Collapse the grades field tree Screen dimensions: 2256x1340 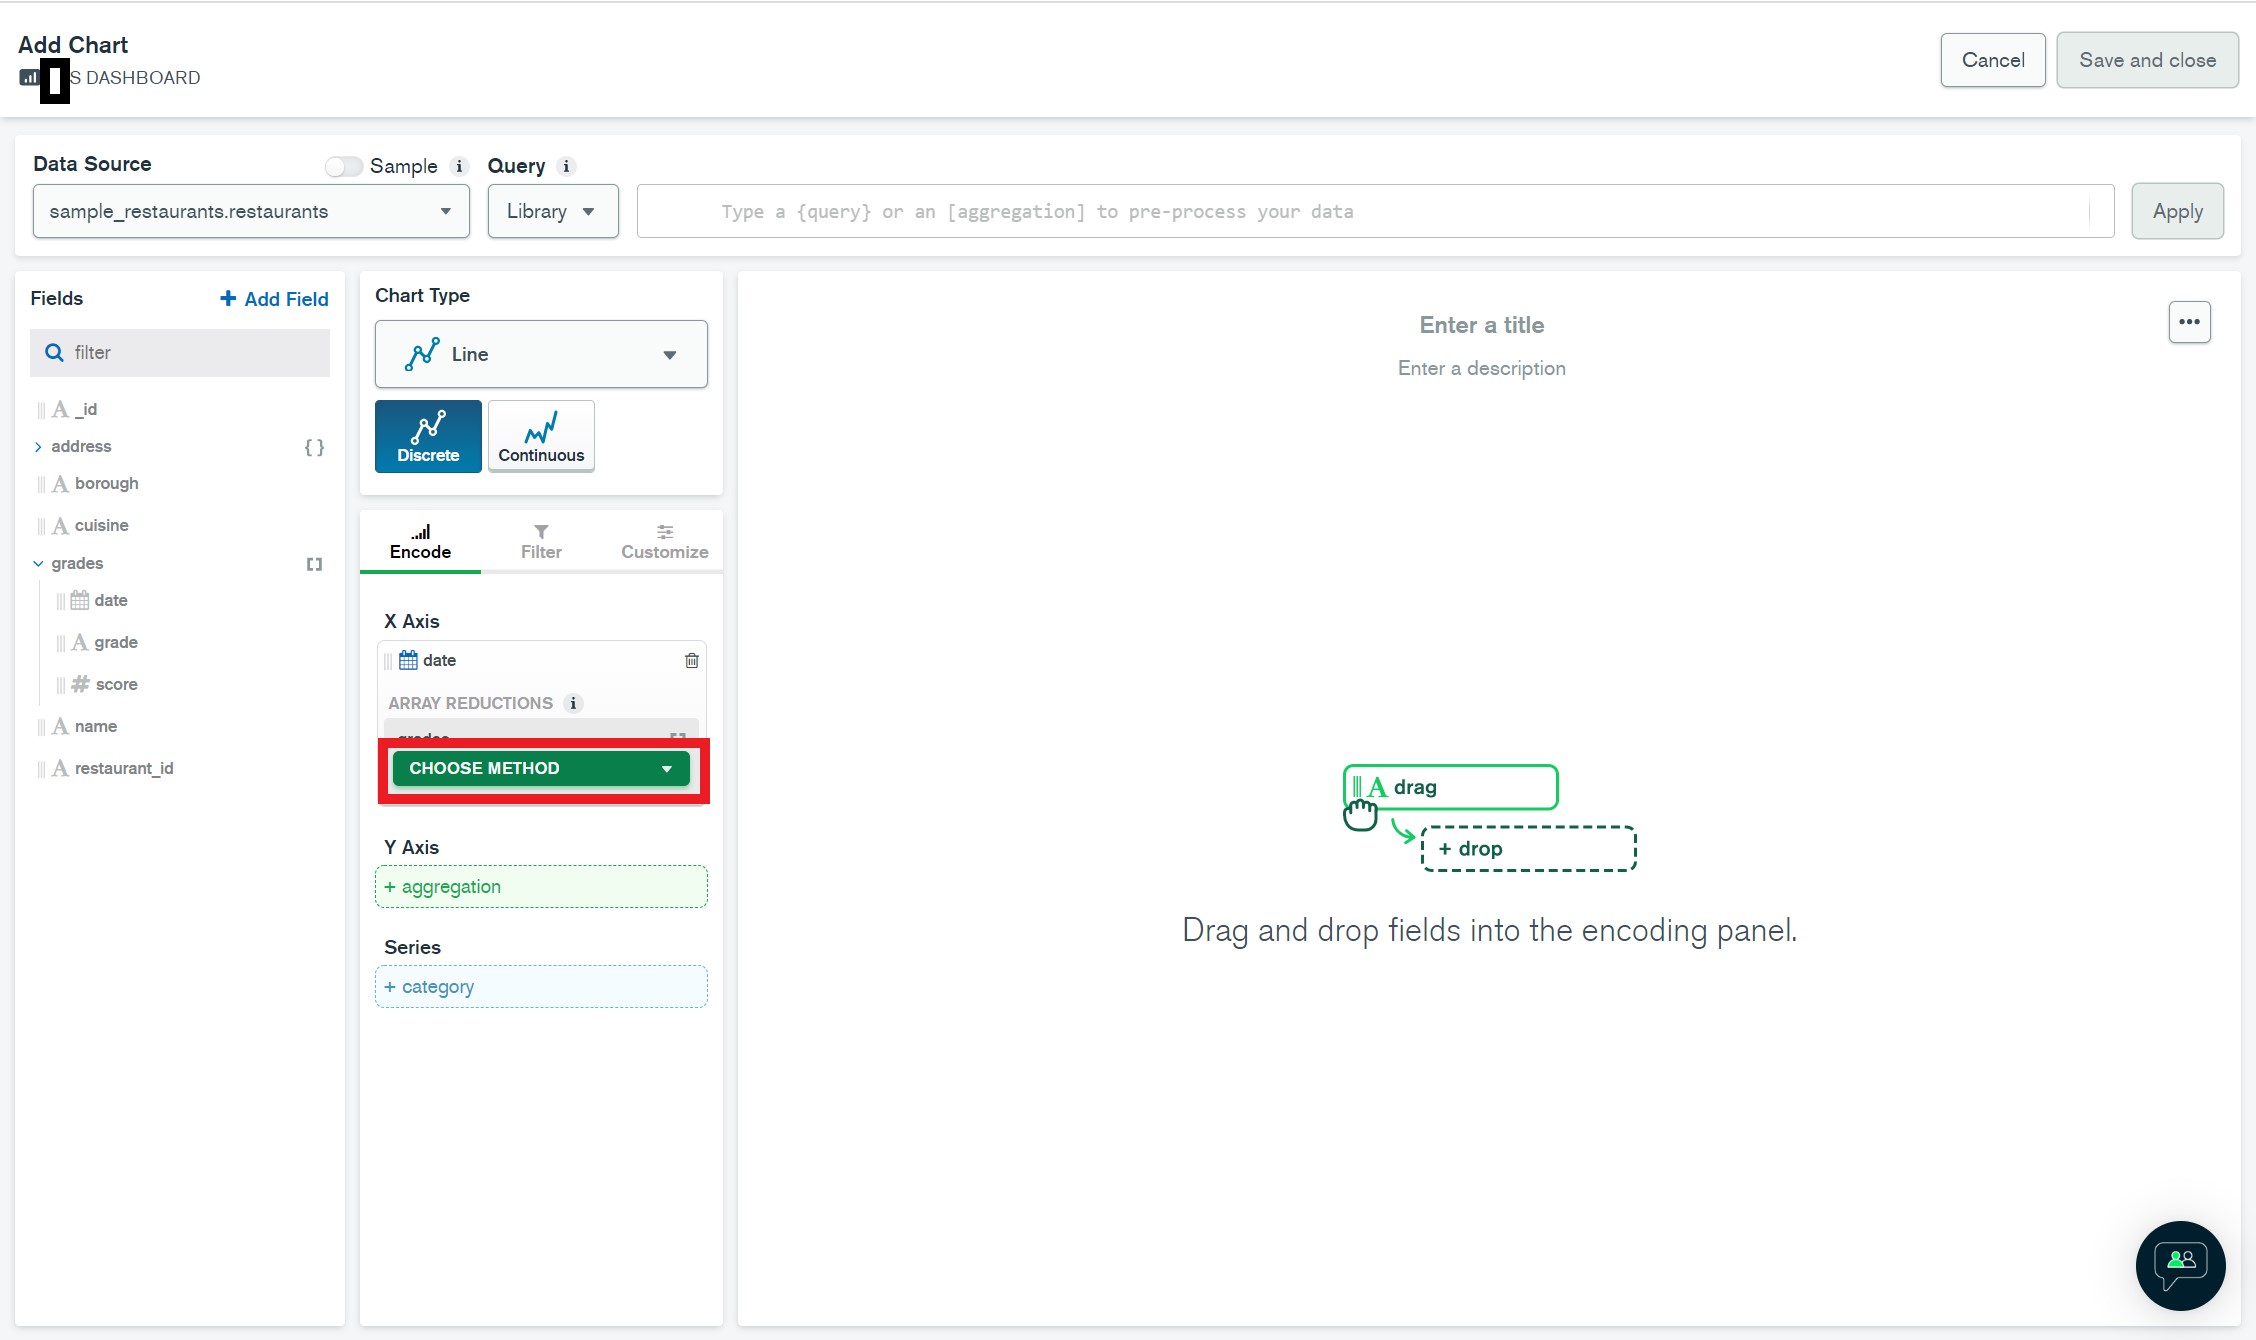[x=38, y=564]
